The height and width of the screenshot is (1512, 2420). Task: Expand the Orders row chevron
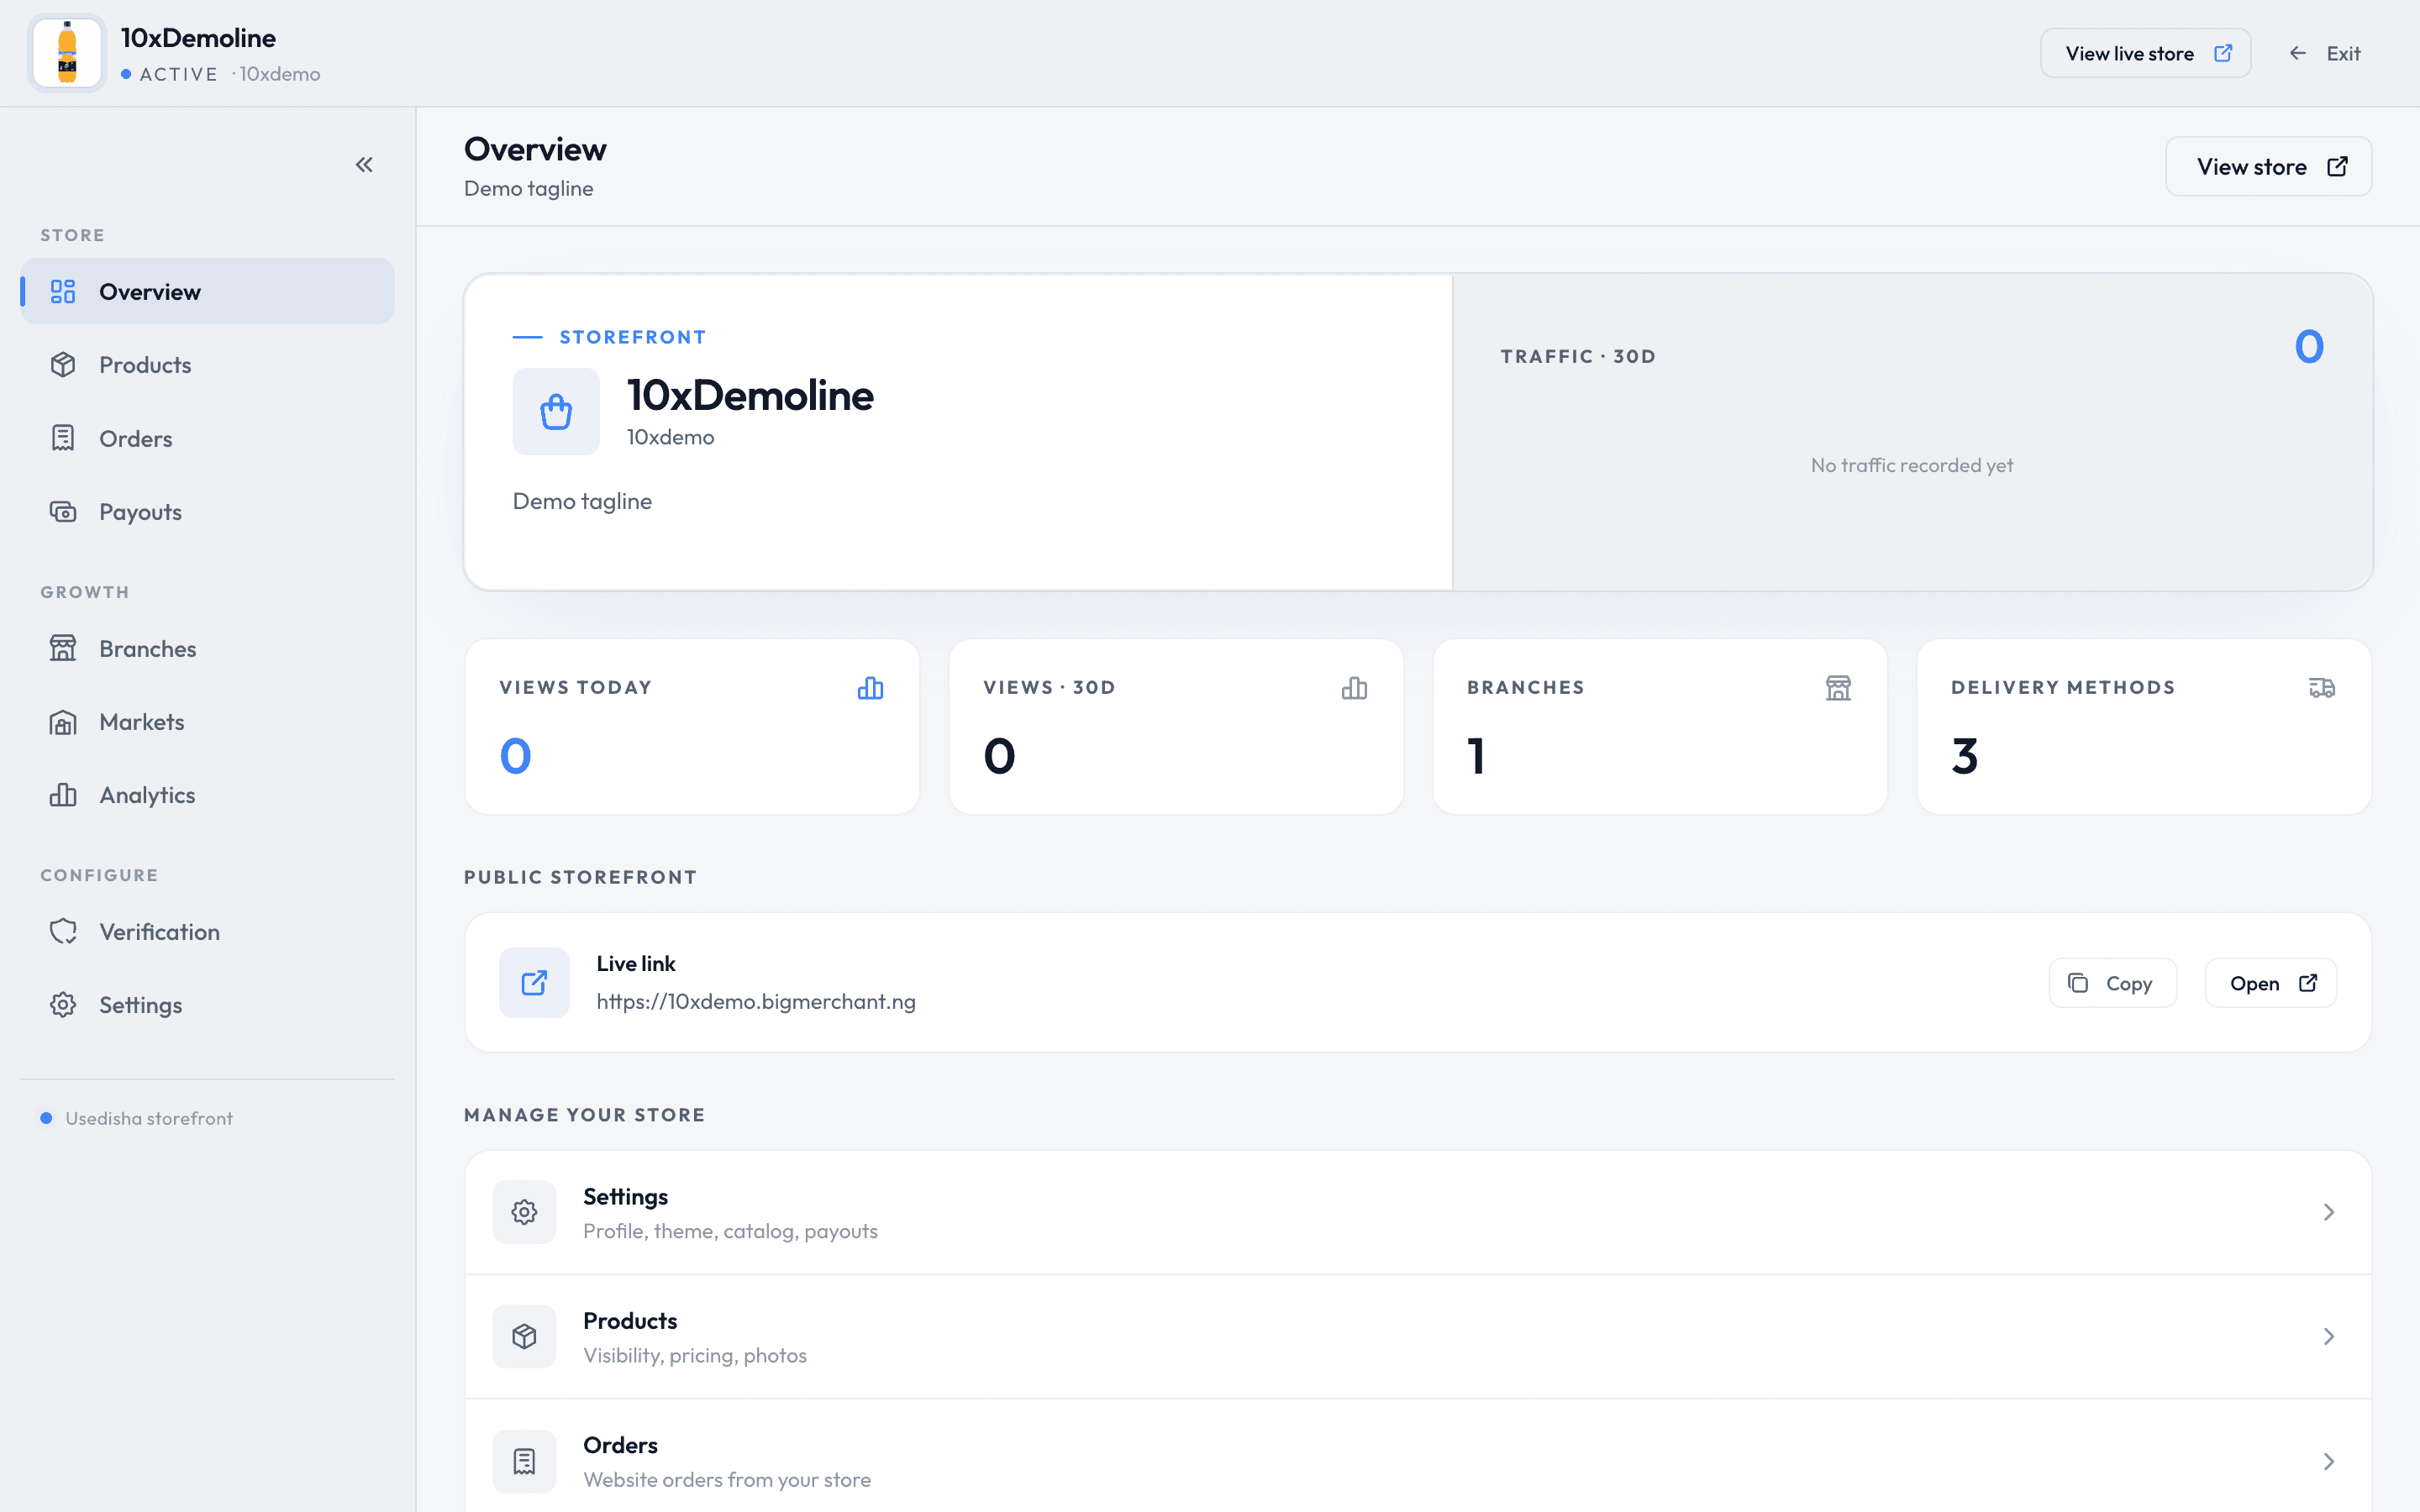tap(2329, 1461)
